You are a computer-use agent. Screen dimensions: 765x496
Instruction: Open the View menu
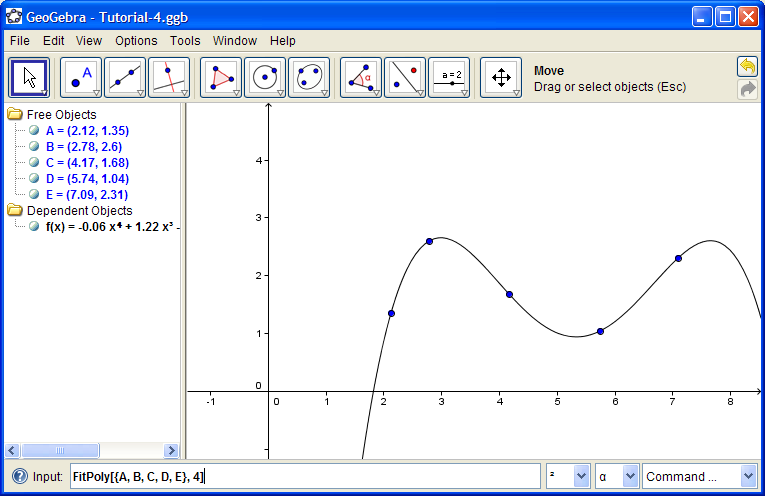click(89, 41)
